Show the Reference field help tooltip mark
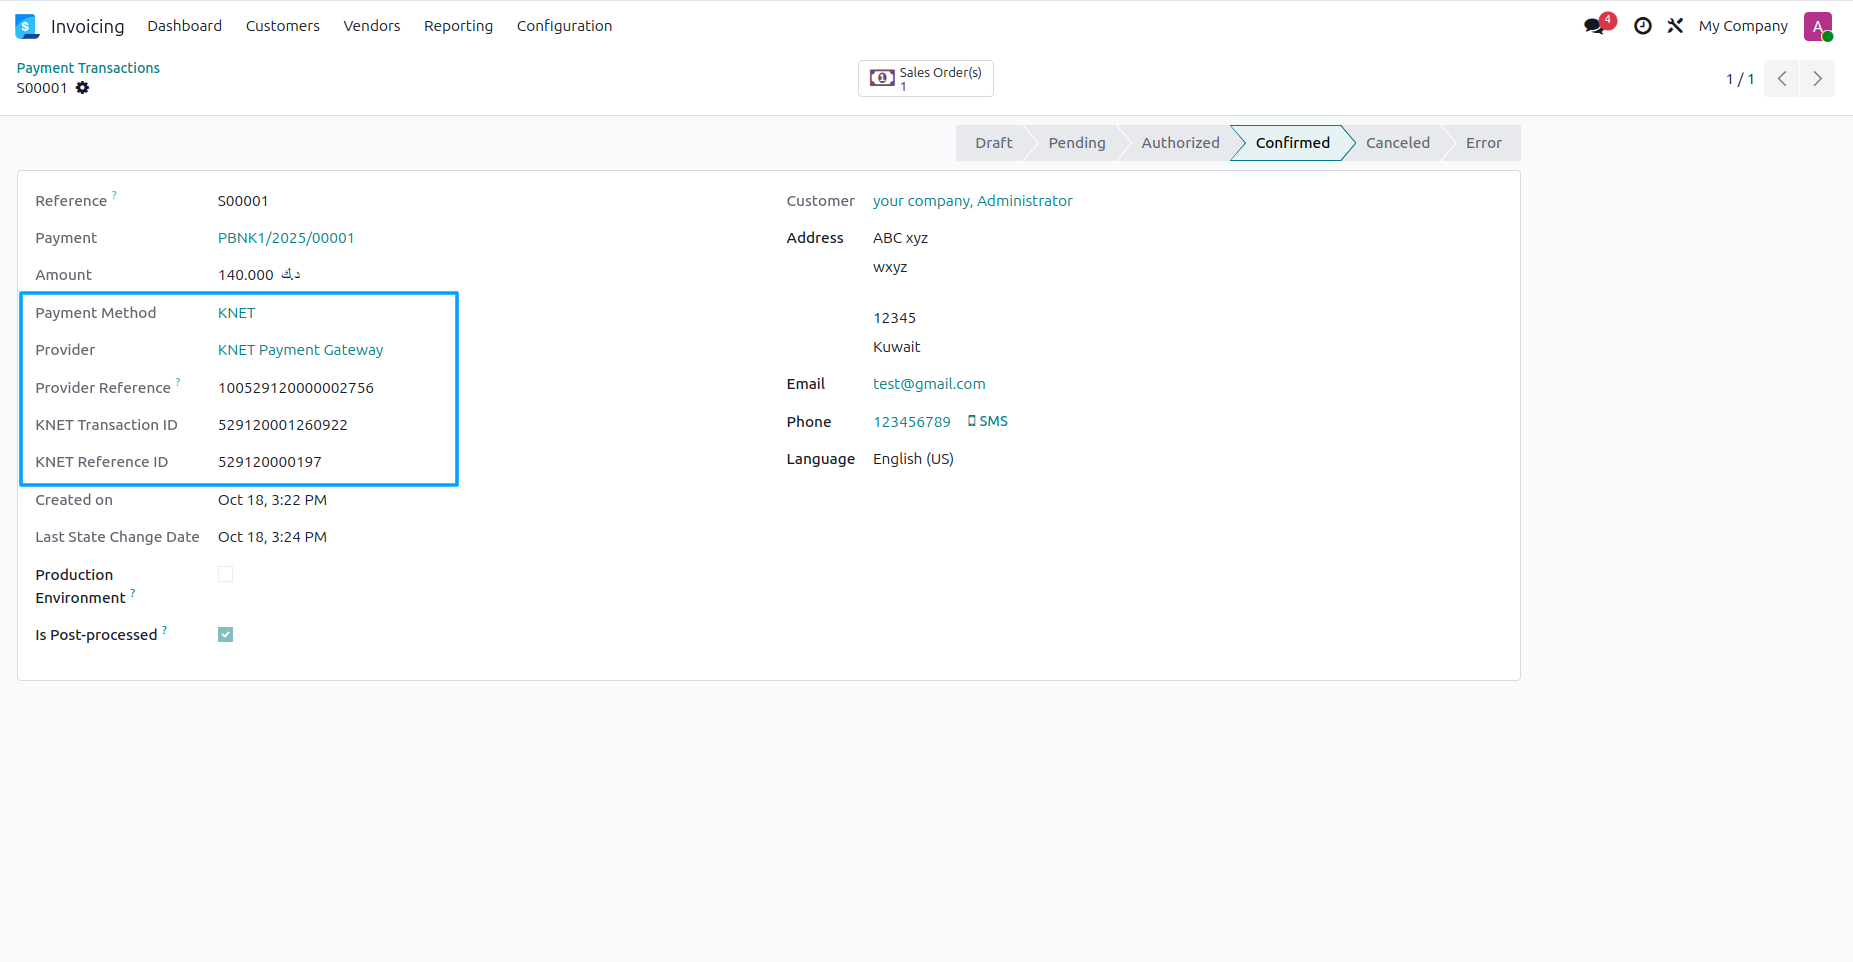1853x962 pixels. (114, 194)
